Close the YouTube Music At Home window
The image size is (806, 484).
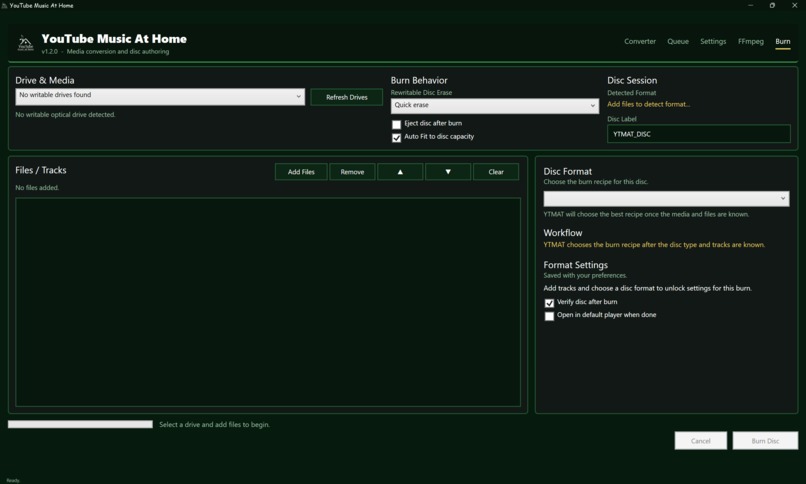click(x=794, y=6)
